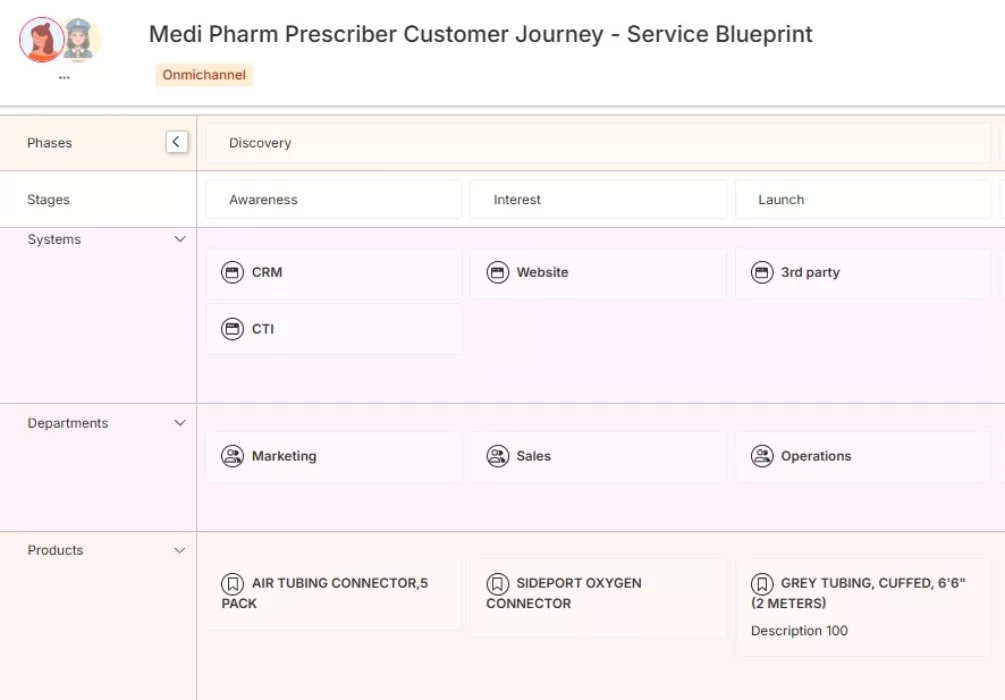Collapse the Departments section
Screen dimensions: 1005x700
tap(180, 422)
